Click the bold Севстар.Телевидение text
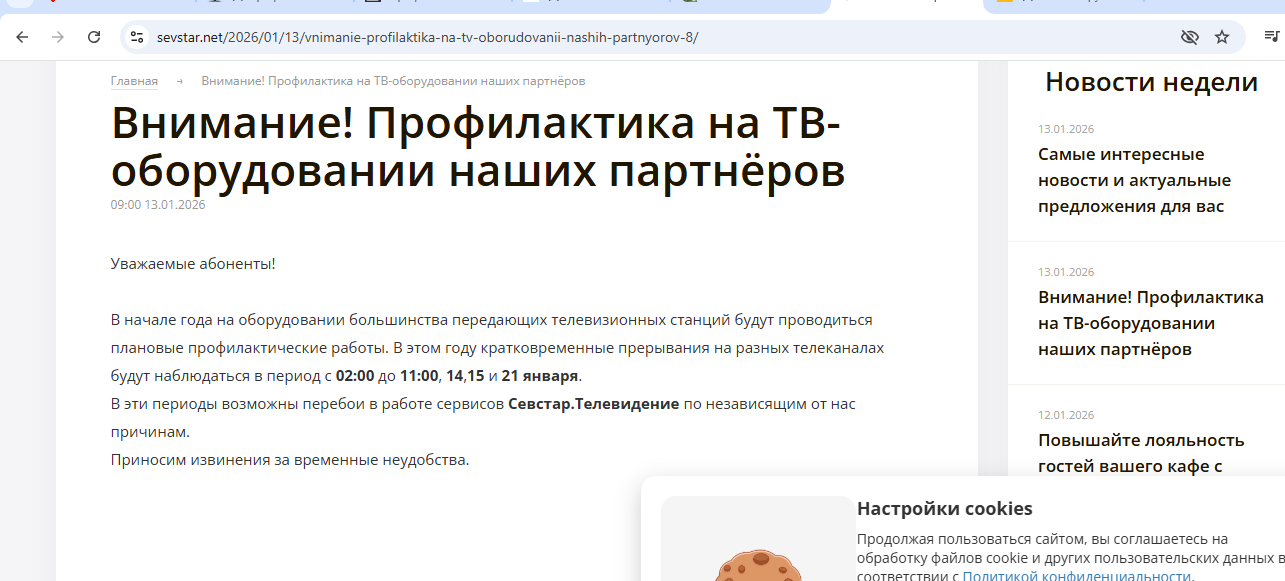 594,404
